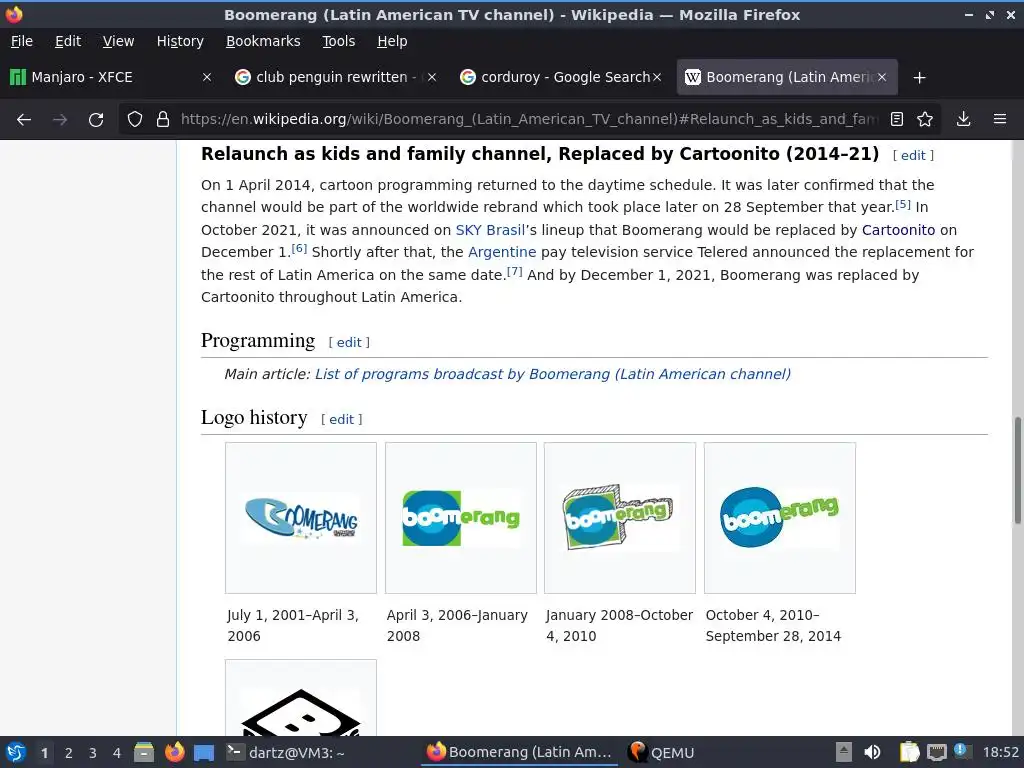The width and height of the screenshot is (1024, 768).
Task: Click the page vertical scrollbar thumb
Action: 1017,470
